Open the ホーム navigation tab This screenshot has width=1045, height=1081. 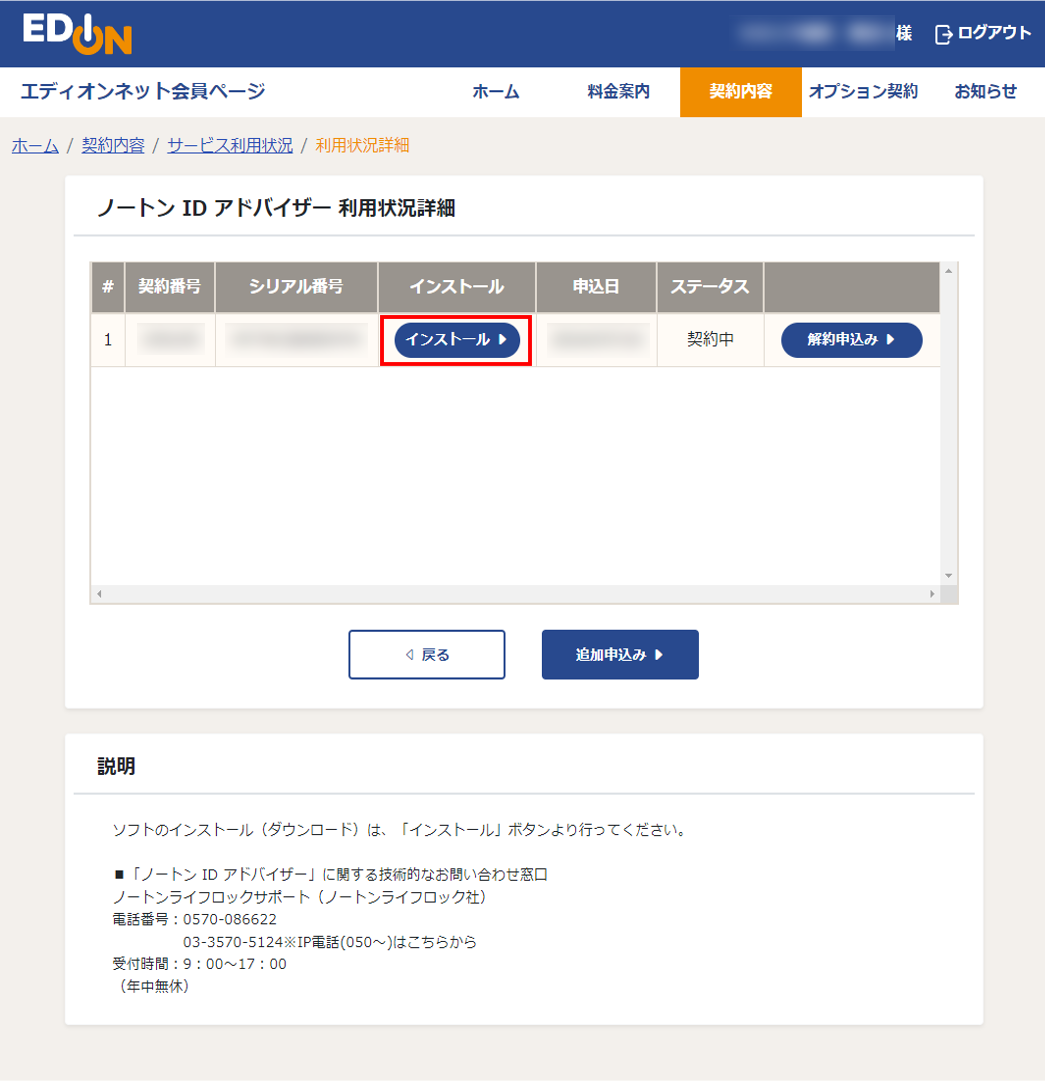[x=496, y=92]
